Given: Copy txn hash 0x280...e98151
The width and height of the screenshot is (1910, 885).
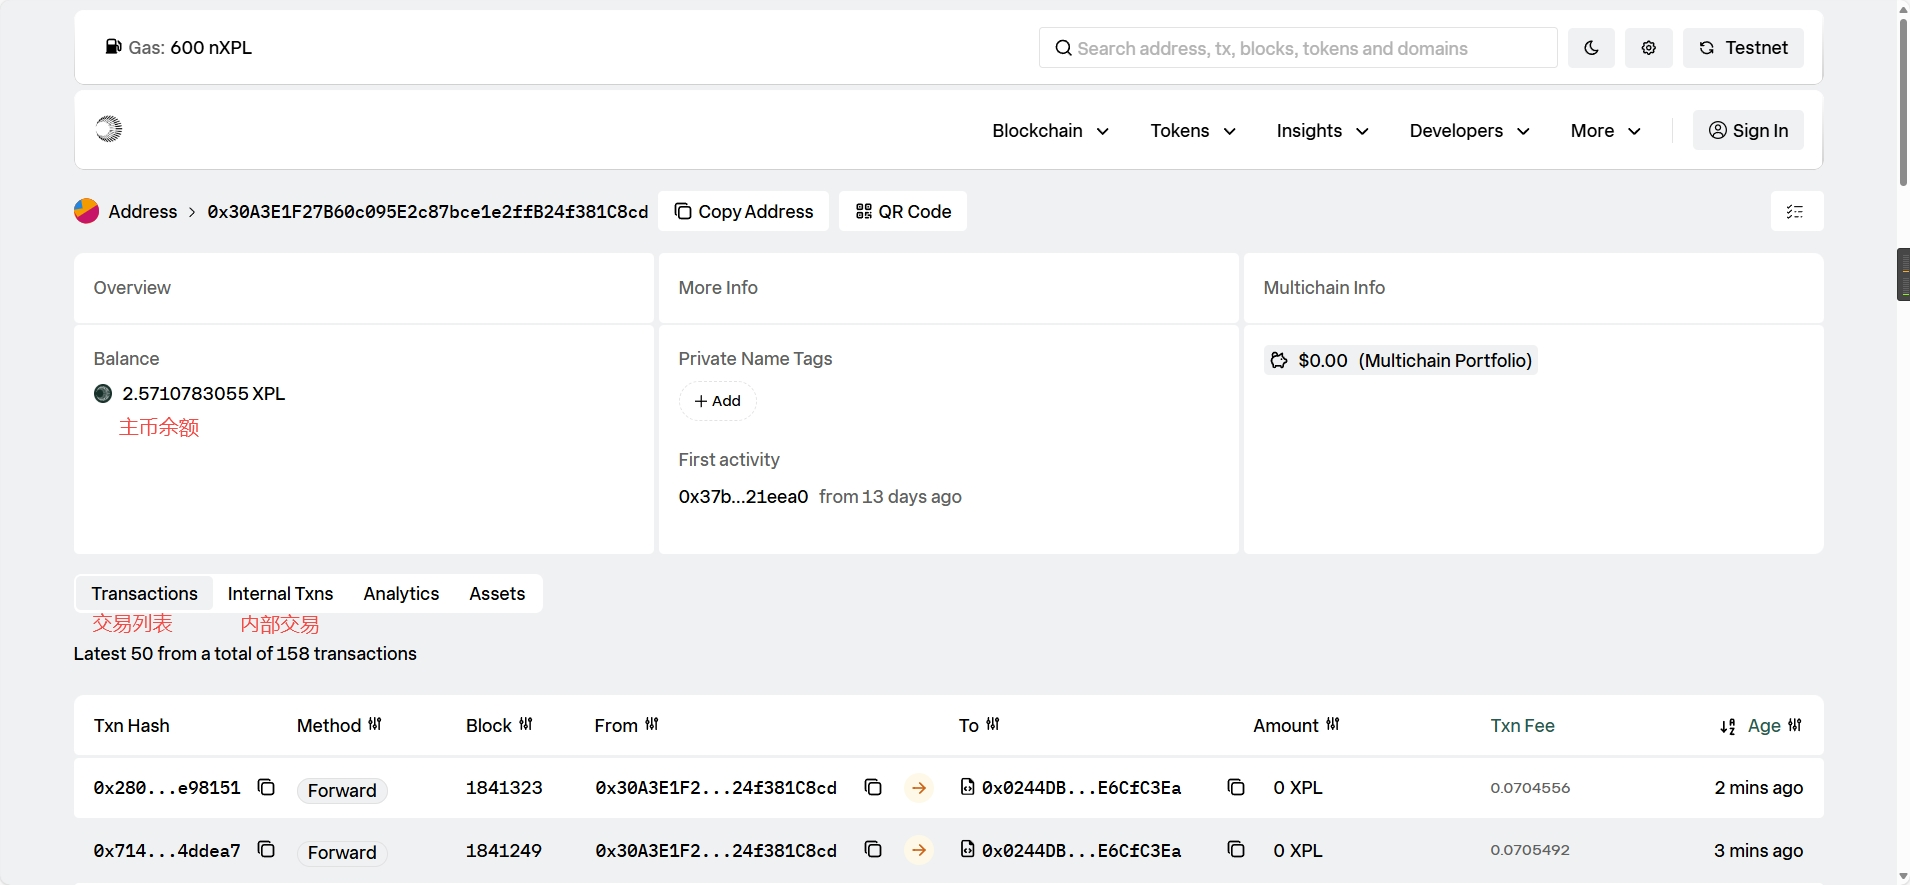Looking at the screenshot, I should click(x=266, y=787).
